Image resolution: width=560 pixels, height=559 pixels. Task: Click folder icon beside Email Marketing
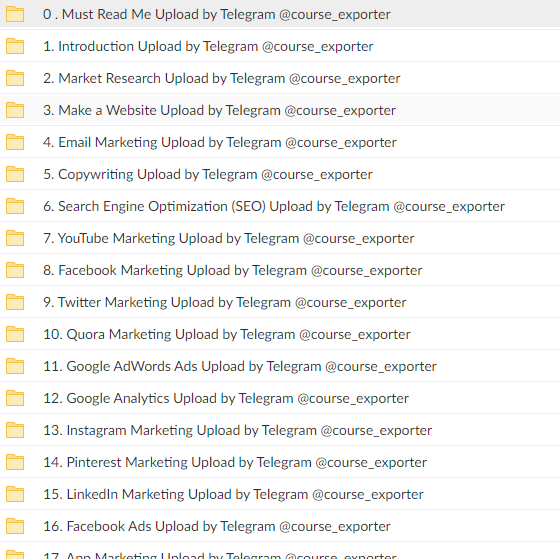point(15,142)
